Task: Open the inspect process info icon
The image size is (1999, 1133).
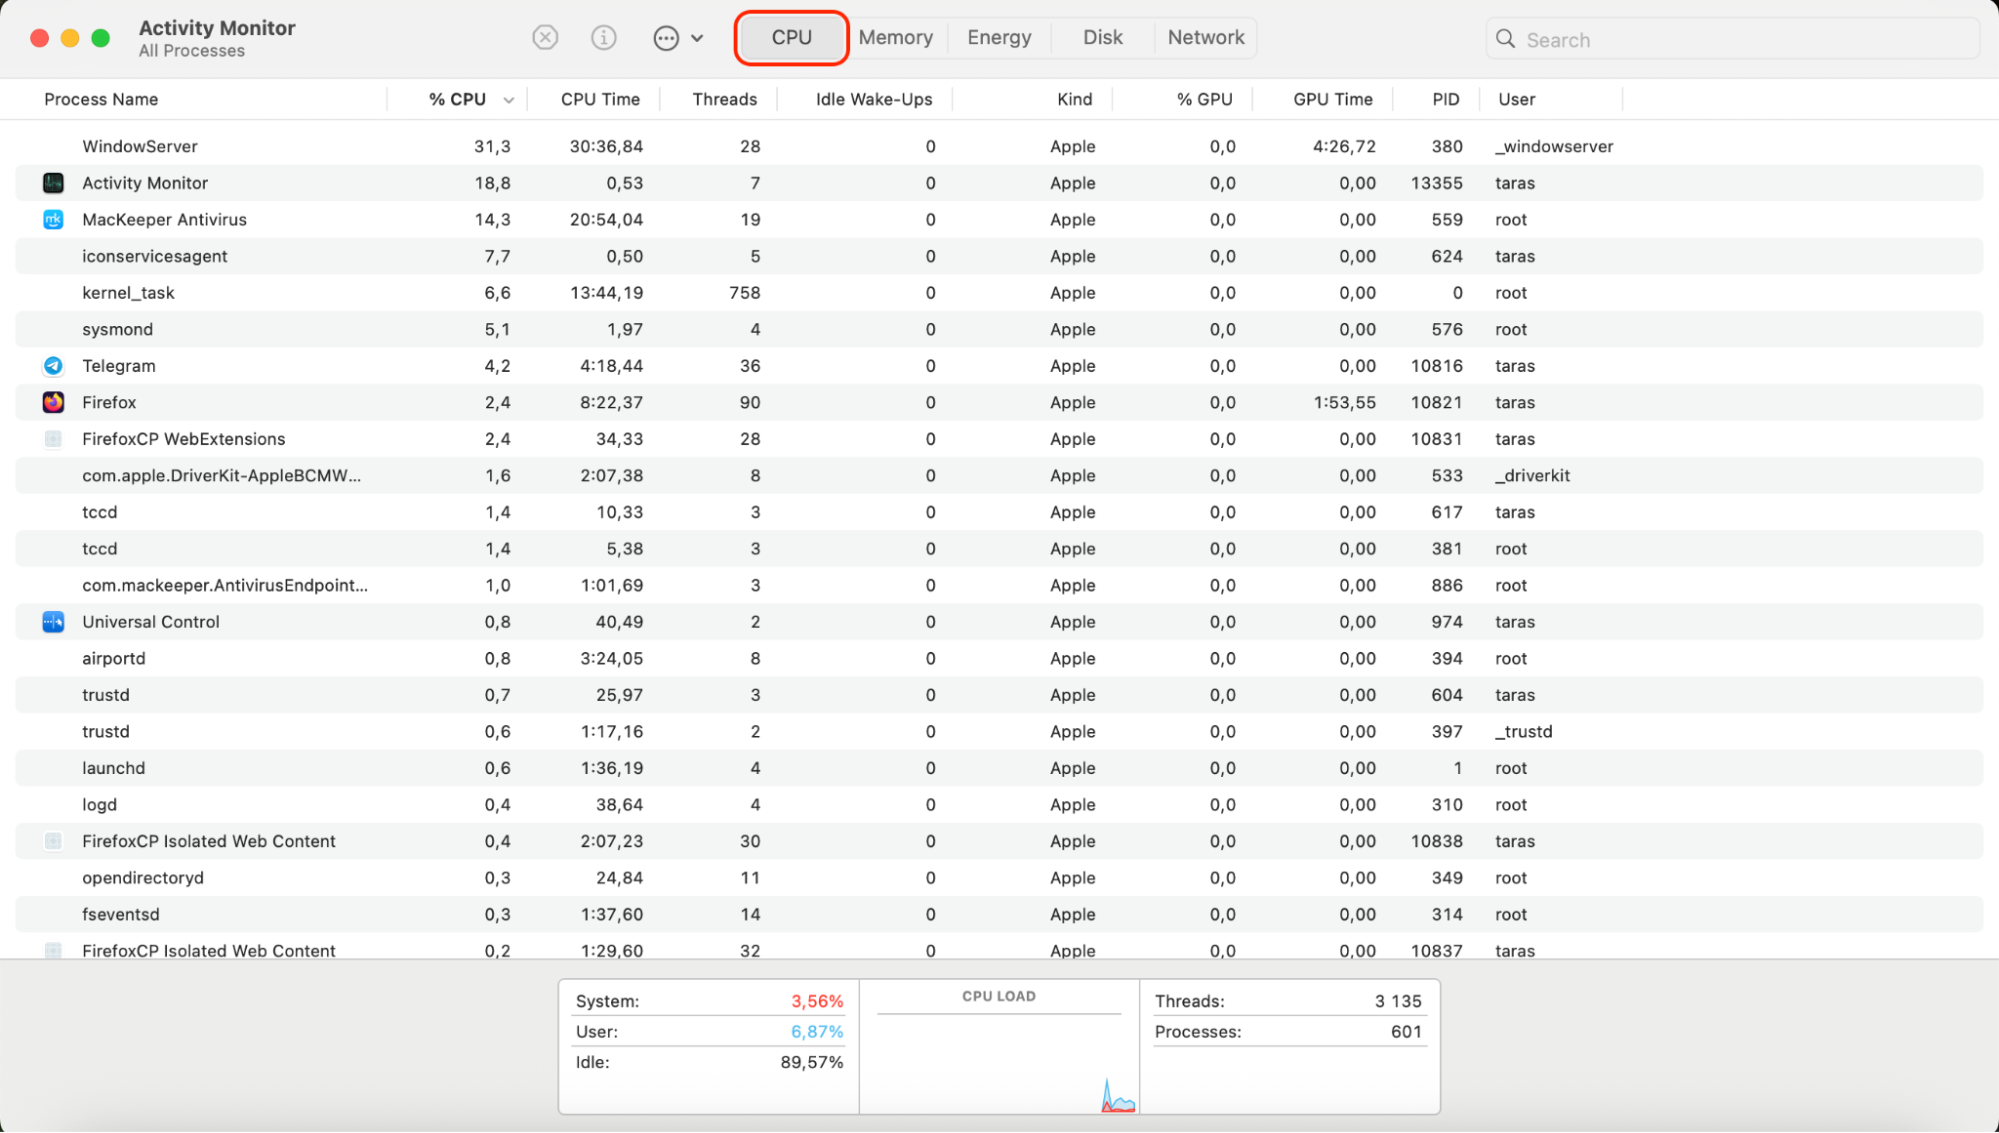Action: (603, 37)
